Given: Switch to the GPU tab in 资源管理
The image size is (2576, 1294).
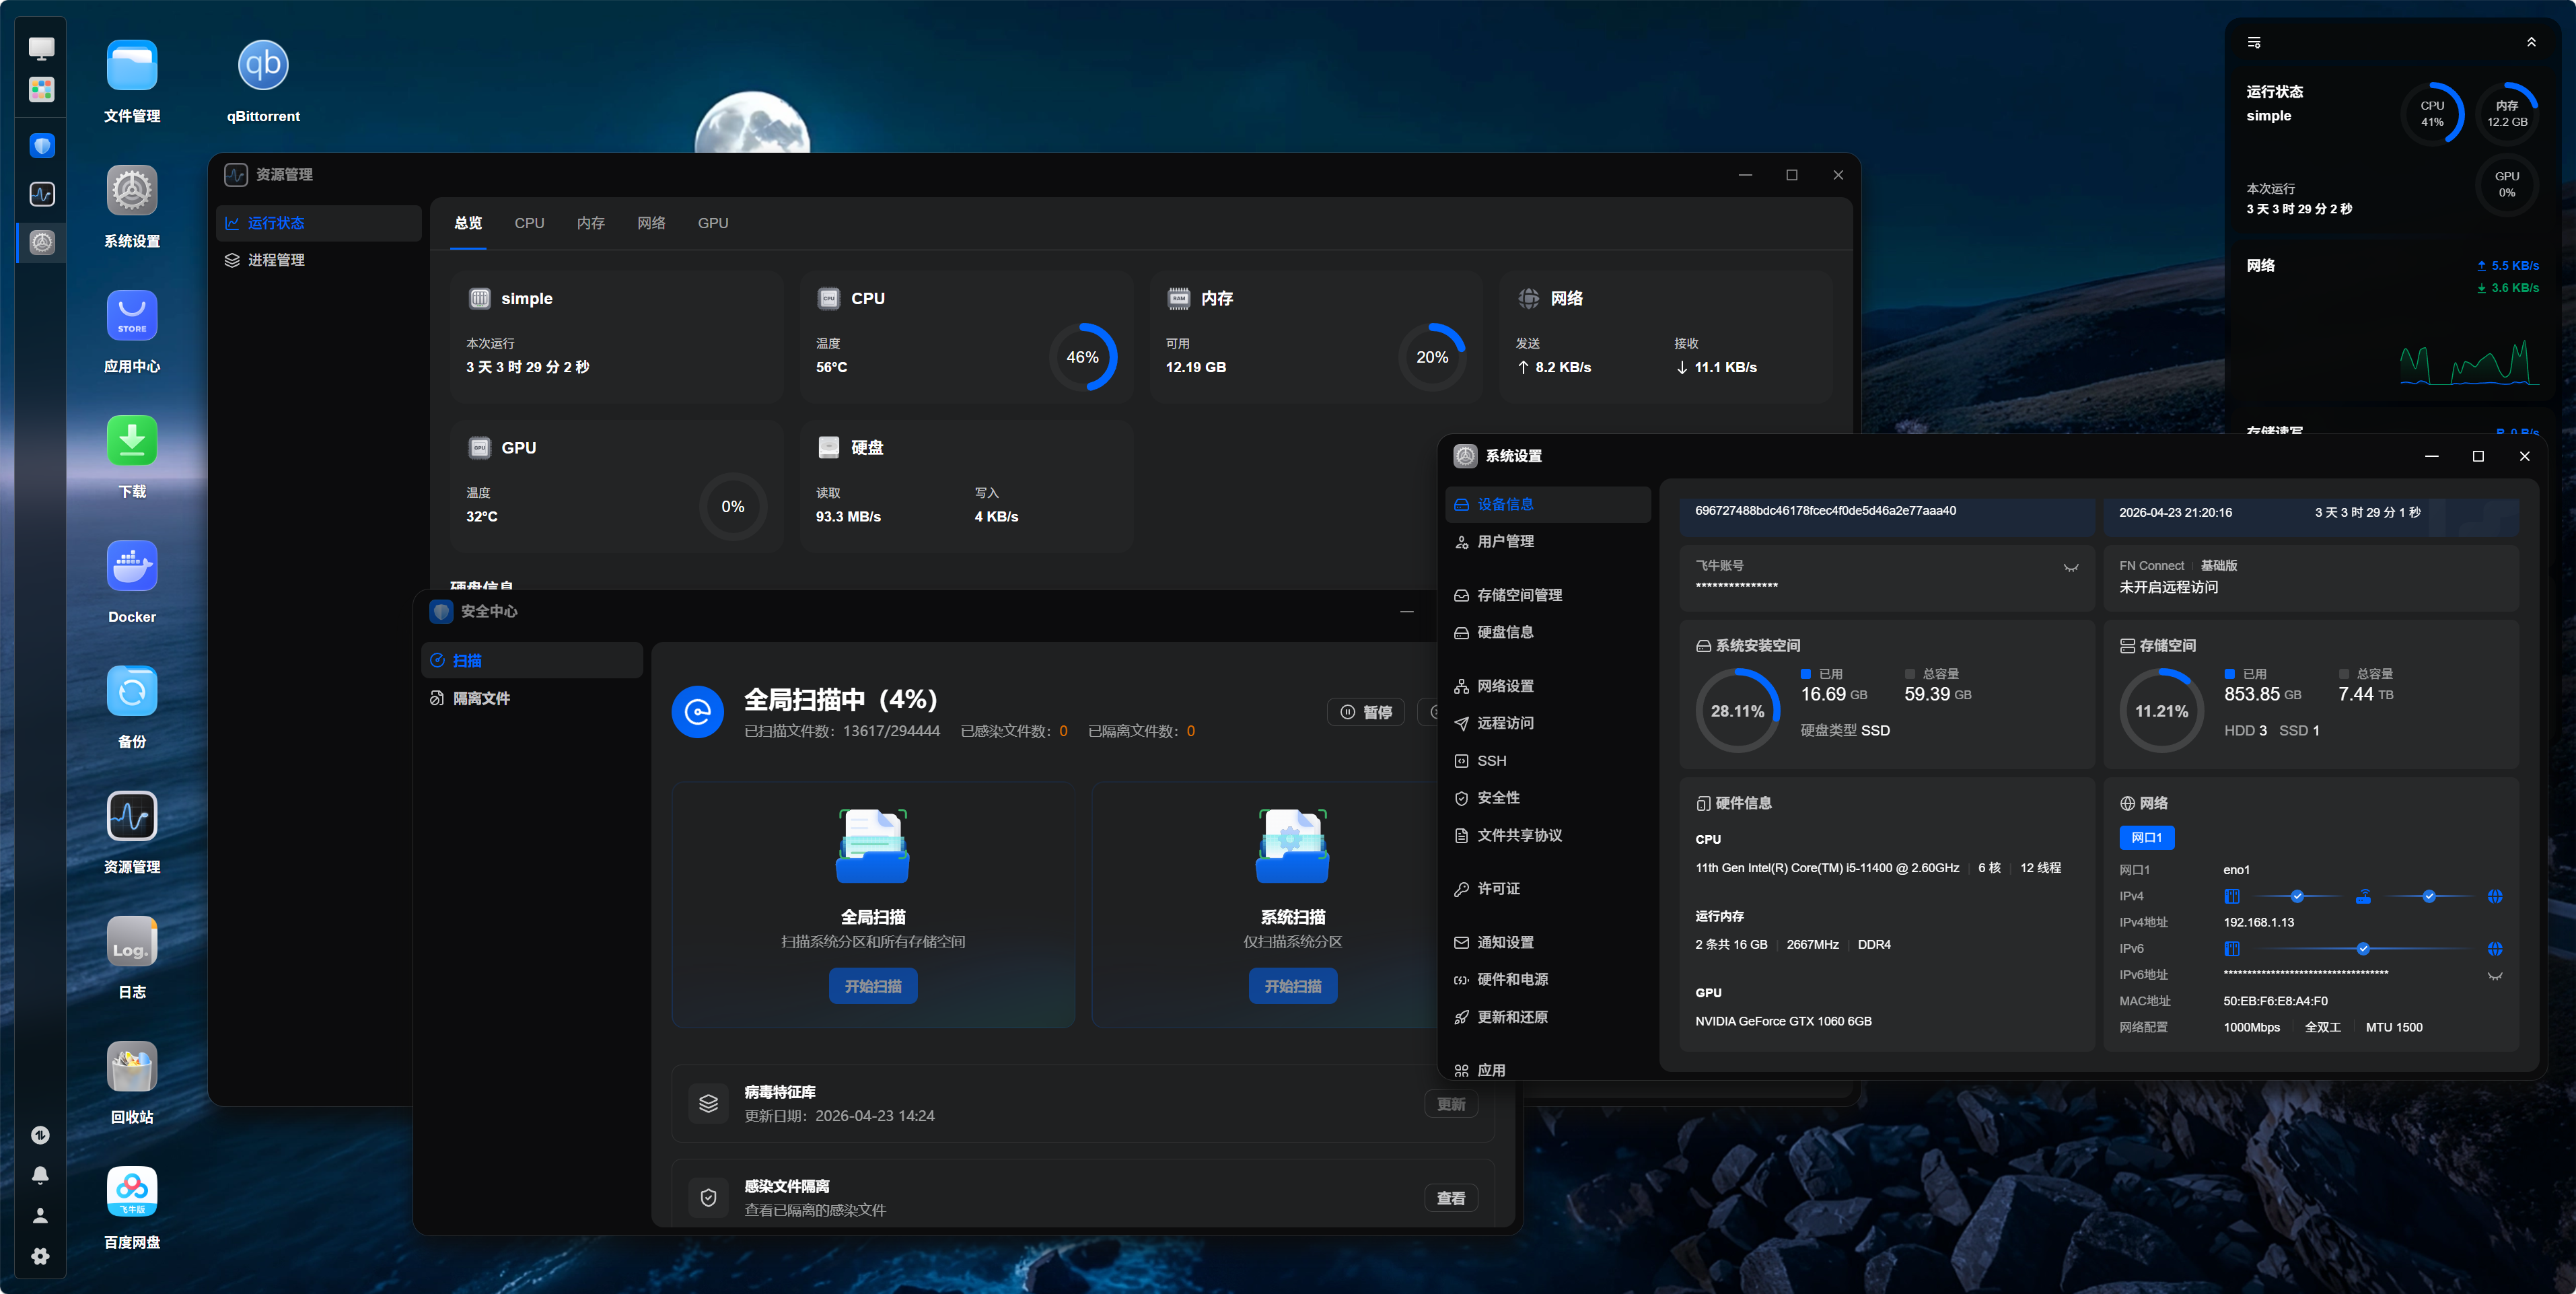Looking at the screenshot, I should pos(712,223).
